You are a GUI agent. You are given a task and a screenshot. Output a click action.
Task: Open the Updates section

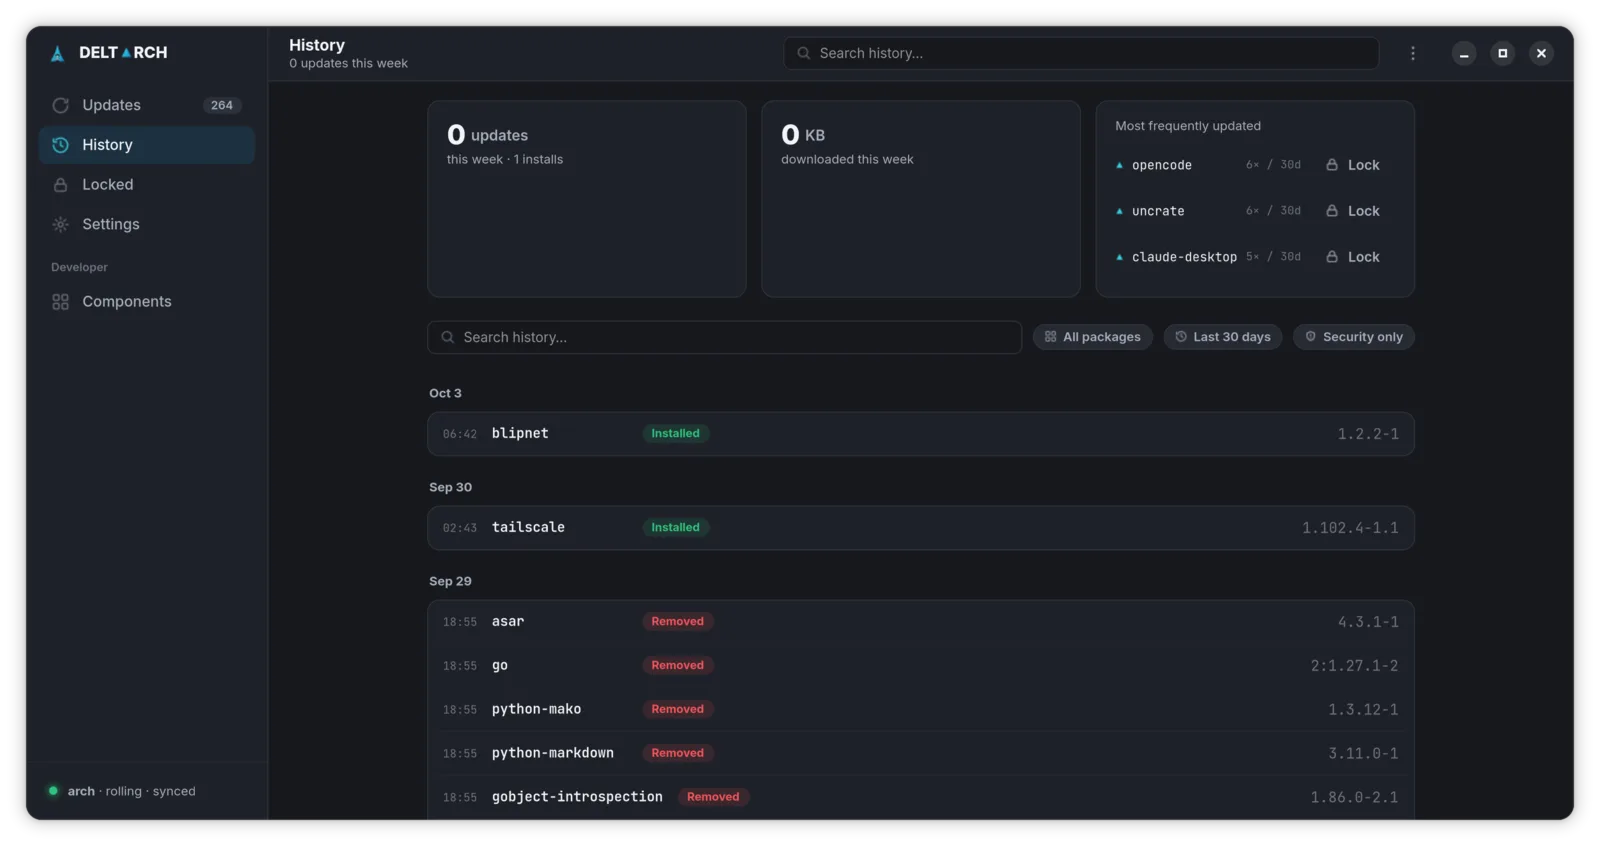click(146, 105)
